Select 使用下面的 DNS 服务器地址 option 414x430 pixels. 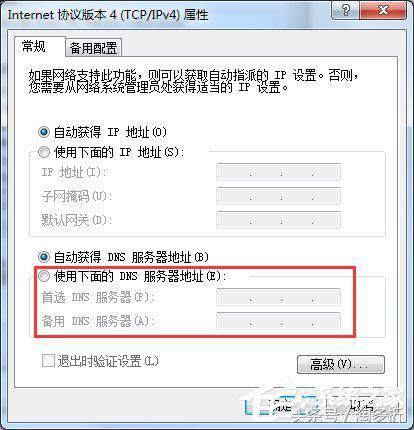[x=44, y=276]
